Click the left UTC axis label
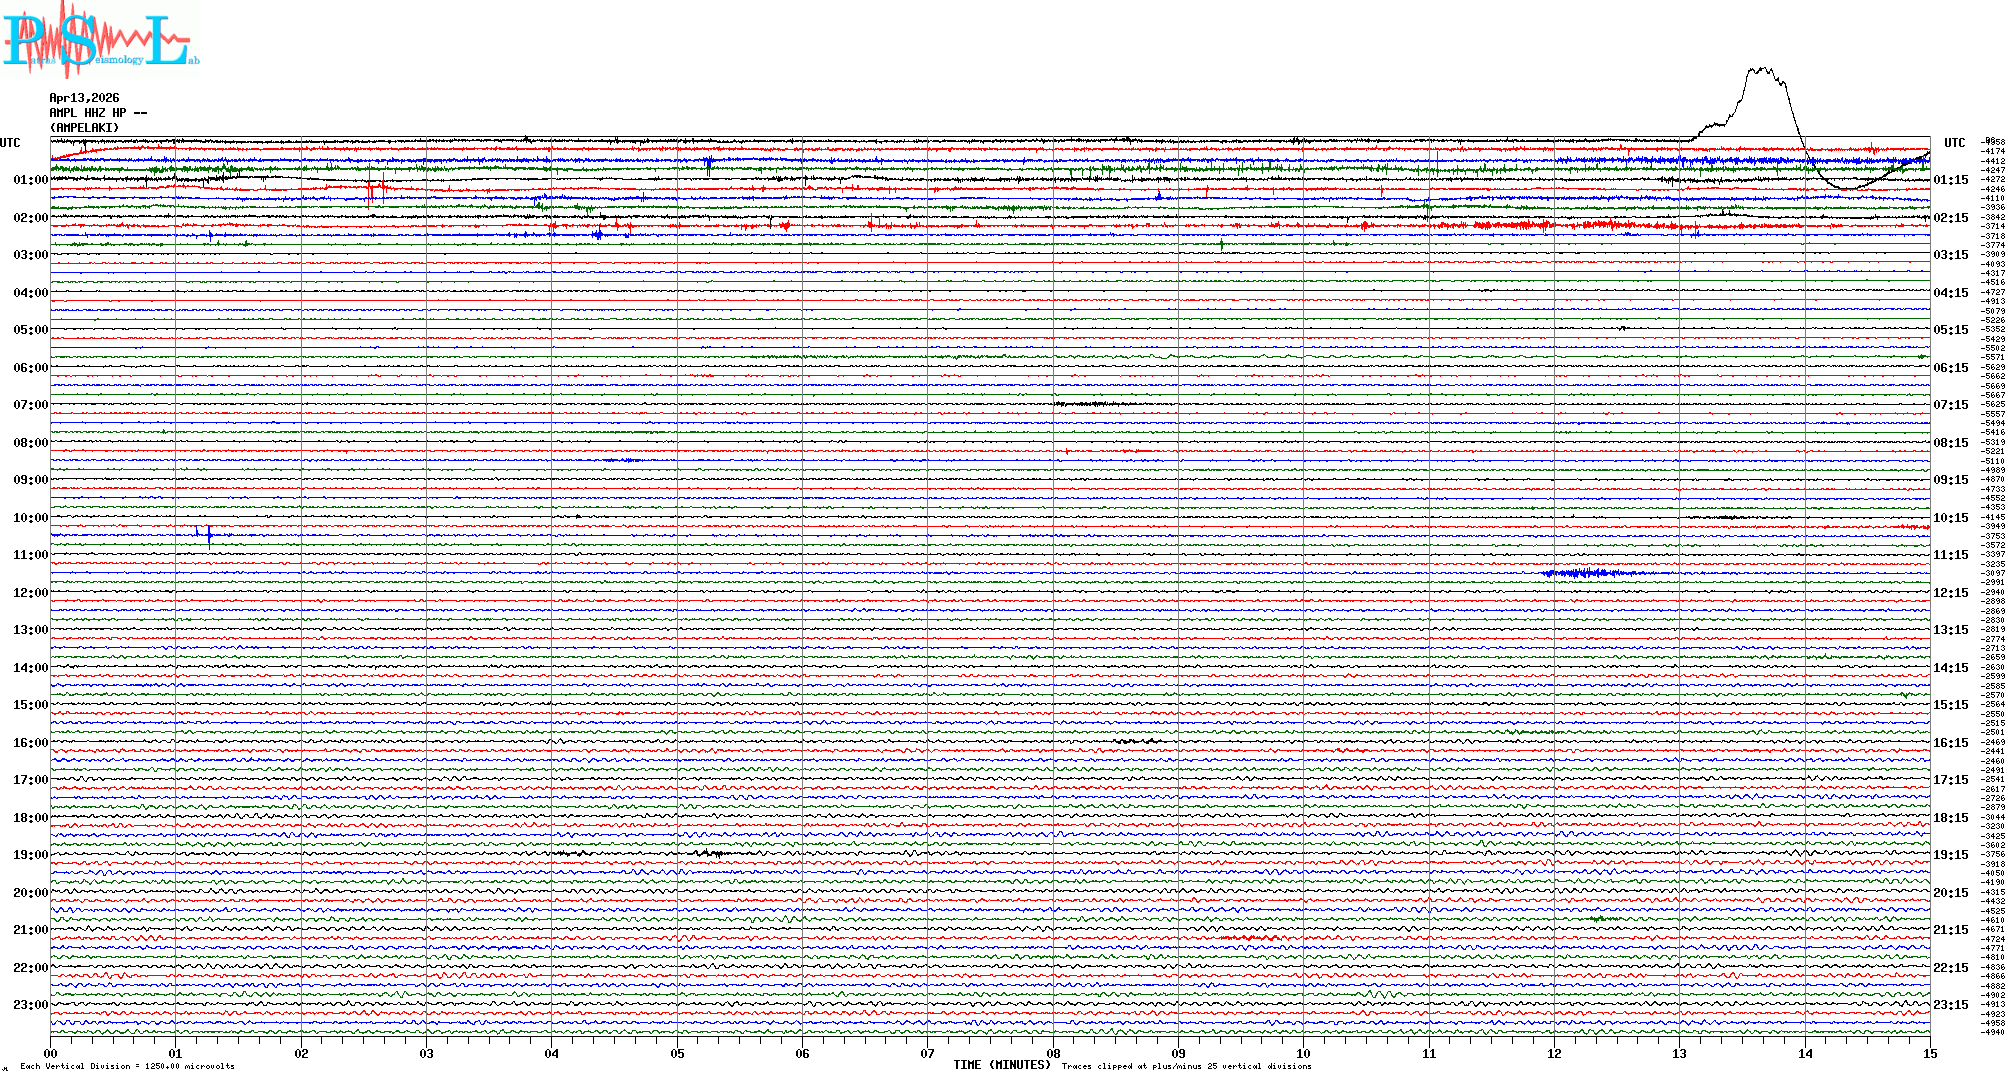The width and height of the screenshot is (2010, 1080). 10,143
